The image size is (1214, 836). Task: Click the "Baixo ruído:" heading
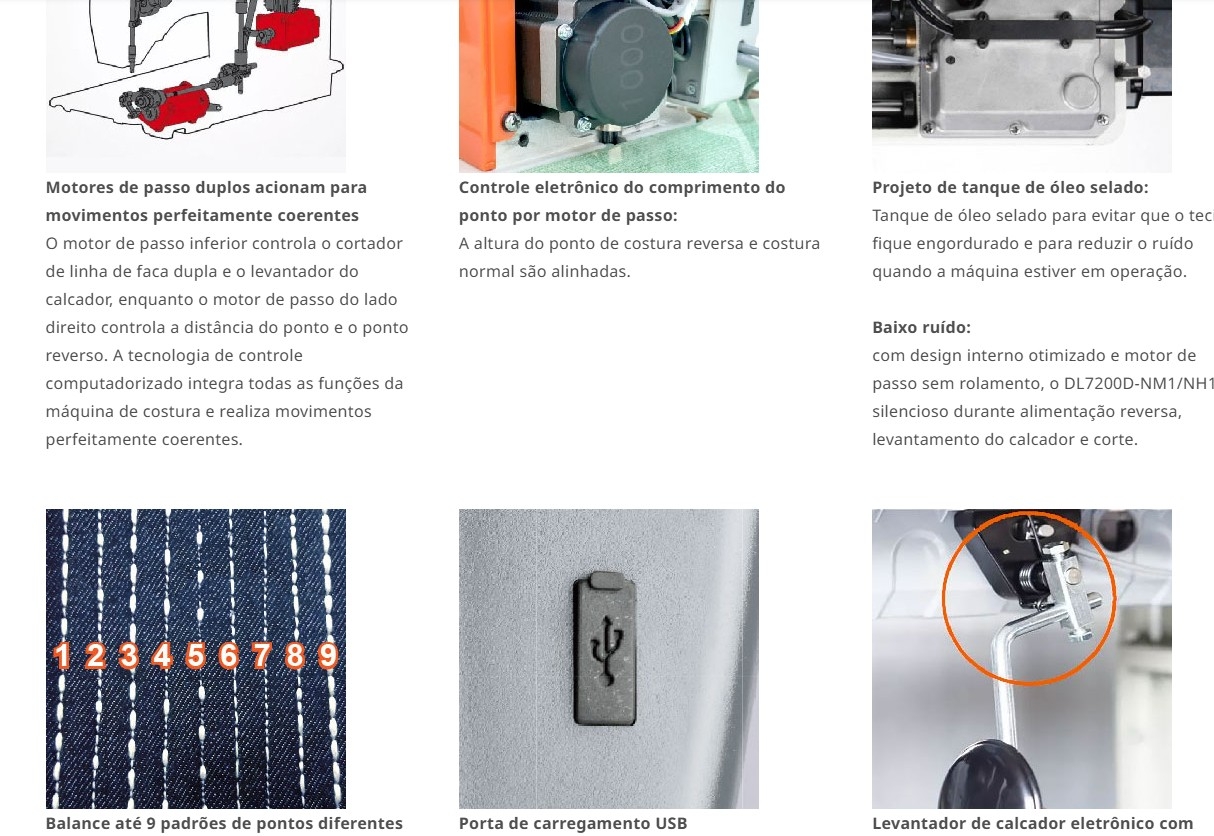921,327
